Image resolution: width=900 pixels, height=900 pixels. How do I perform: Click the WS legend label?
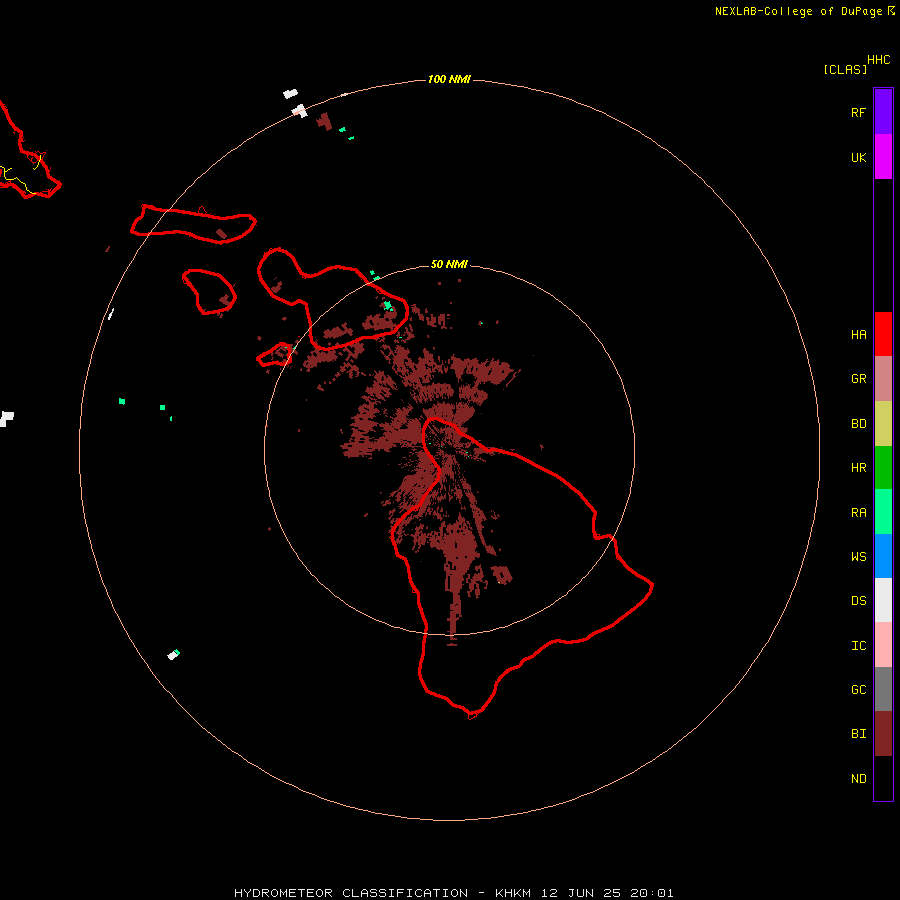click(858, 557)
